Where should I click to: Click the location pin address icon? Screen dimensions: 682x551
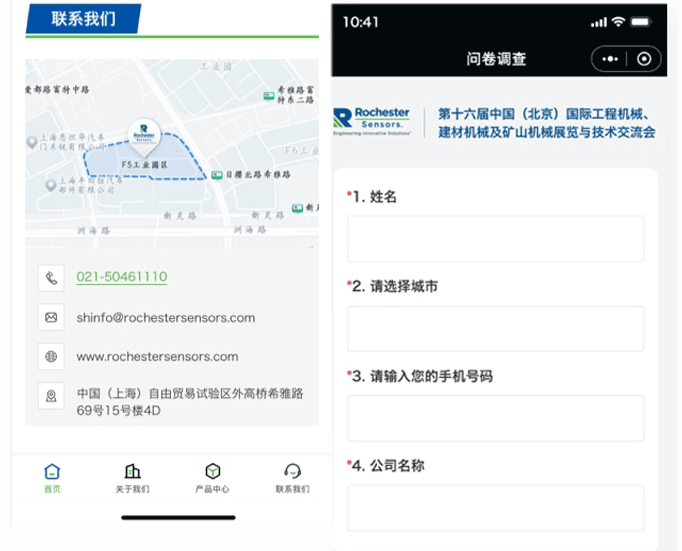tap(51, 396)
